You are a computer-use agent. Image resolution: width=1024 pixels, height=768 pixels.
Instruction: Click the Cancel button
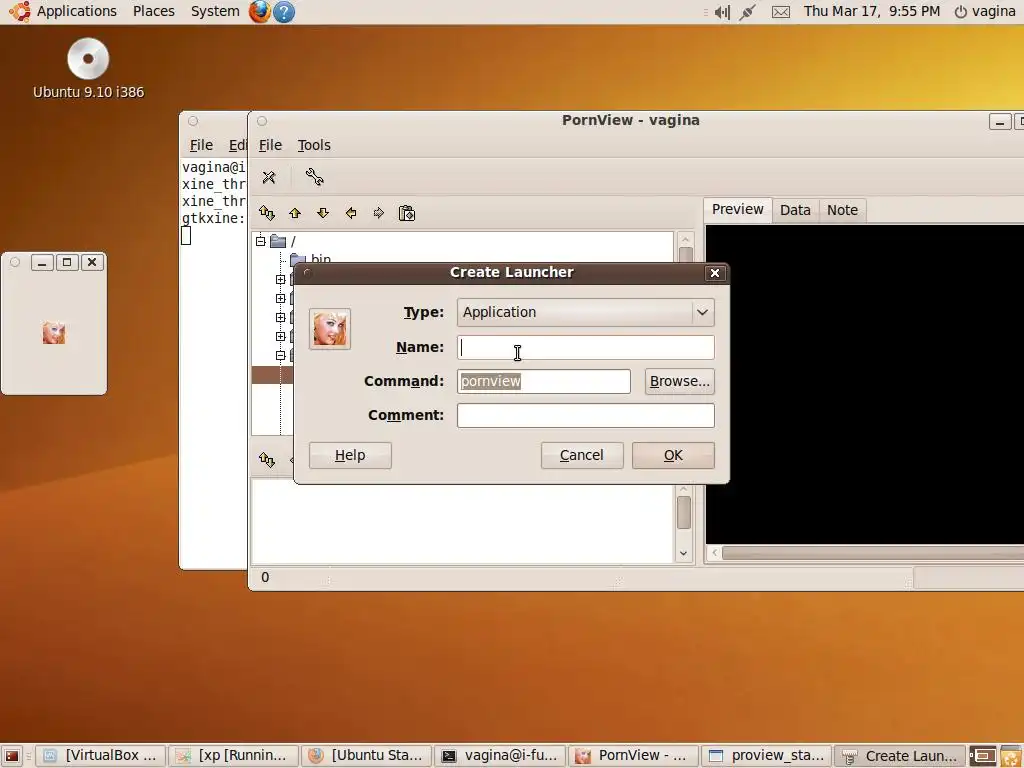click(582, 455)
